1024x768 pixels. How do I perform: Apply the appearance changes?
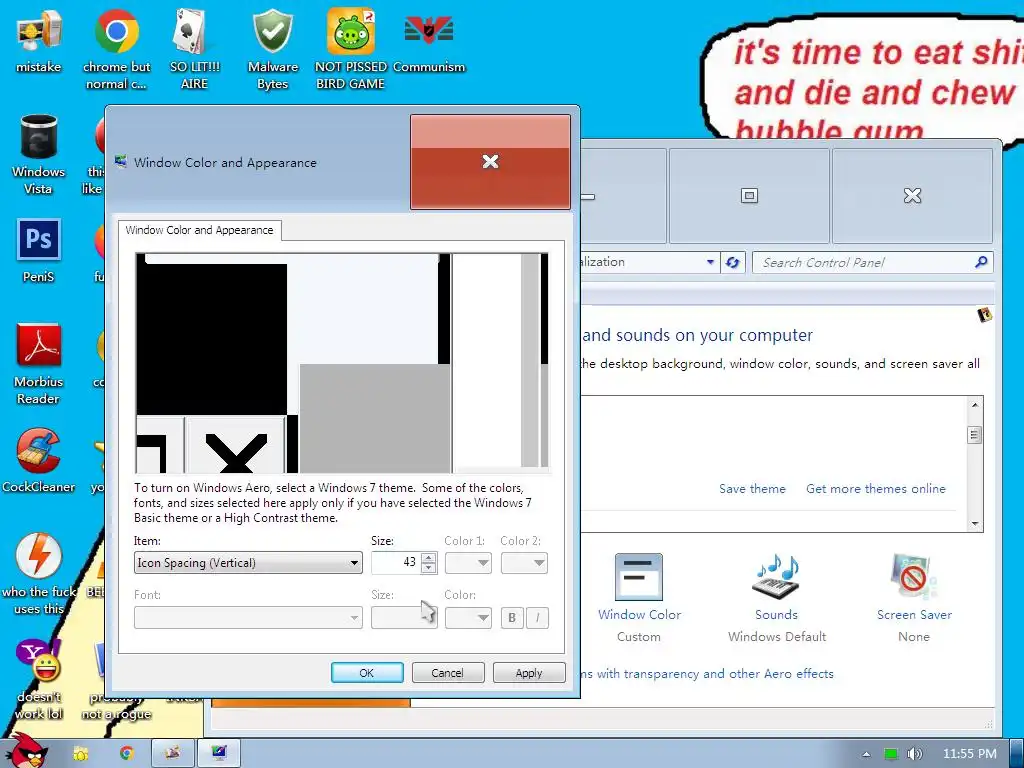[529, 673]
